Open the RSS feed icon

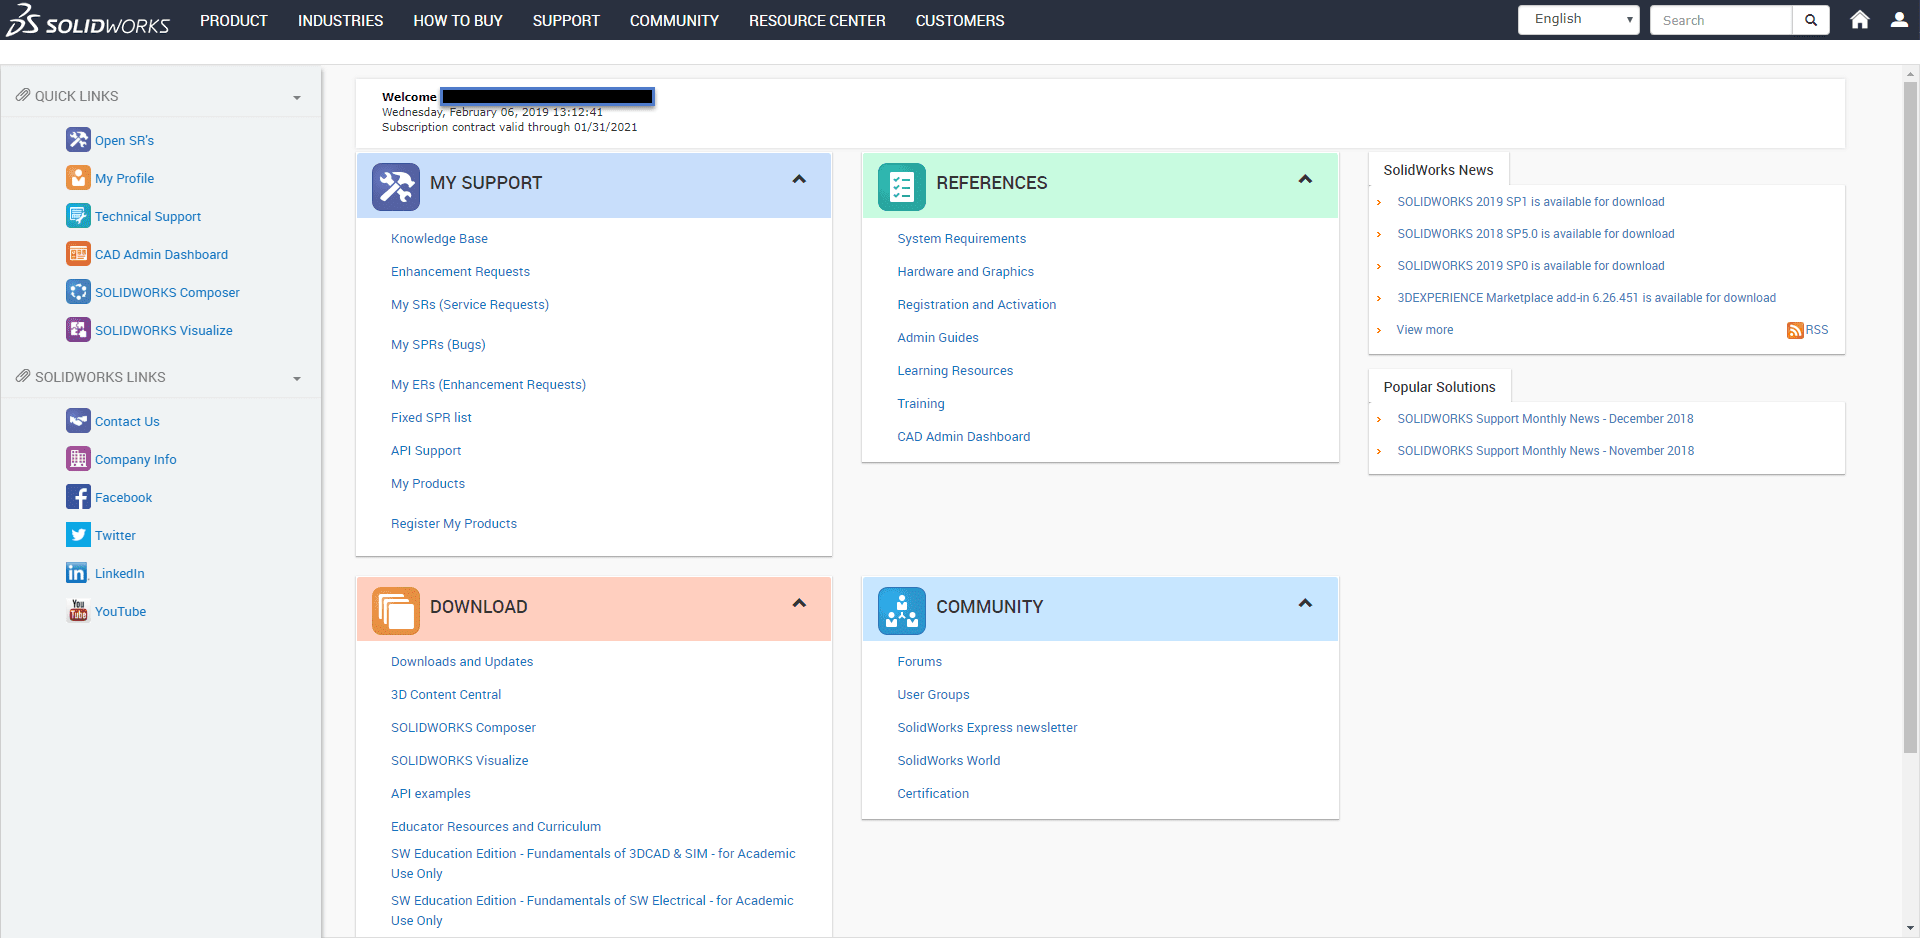(x=1795, y=331)
